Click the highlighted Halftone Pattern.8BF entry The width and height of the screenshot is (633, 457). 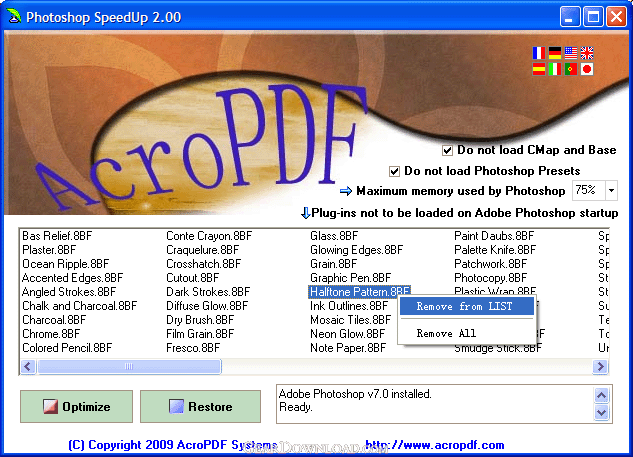click(359, 292)
